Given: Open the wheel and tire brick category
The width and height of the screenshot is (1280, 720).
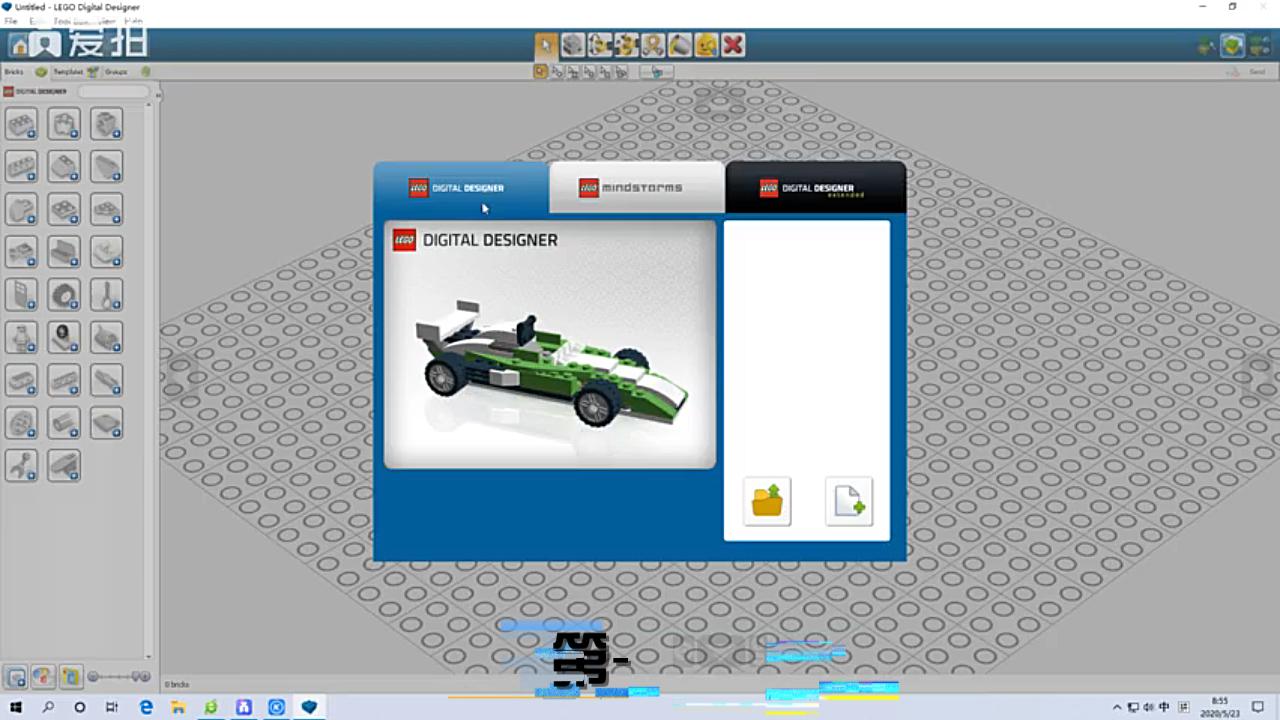Looking at the screenshot, I should [64, 295].
